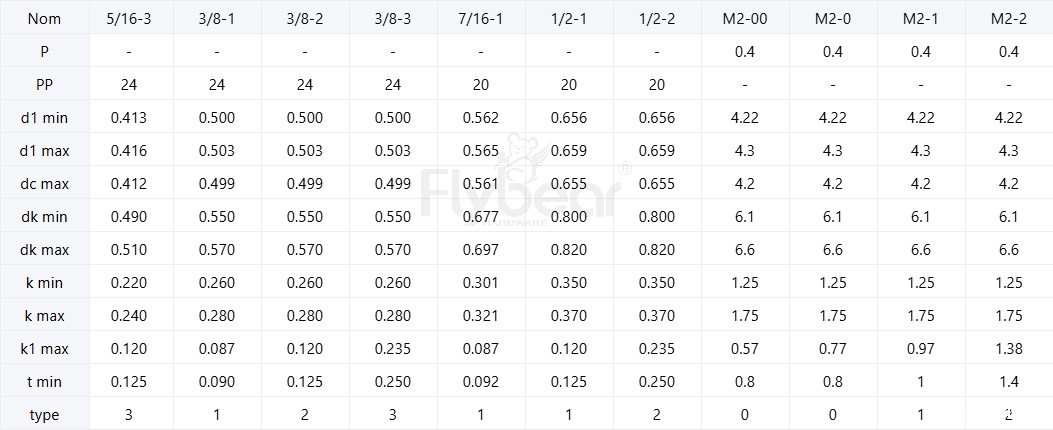Click the 0.677 value cell
Image resolution: width=1053 pixels, height=430 pixels.
coord(481,217)
